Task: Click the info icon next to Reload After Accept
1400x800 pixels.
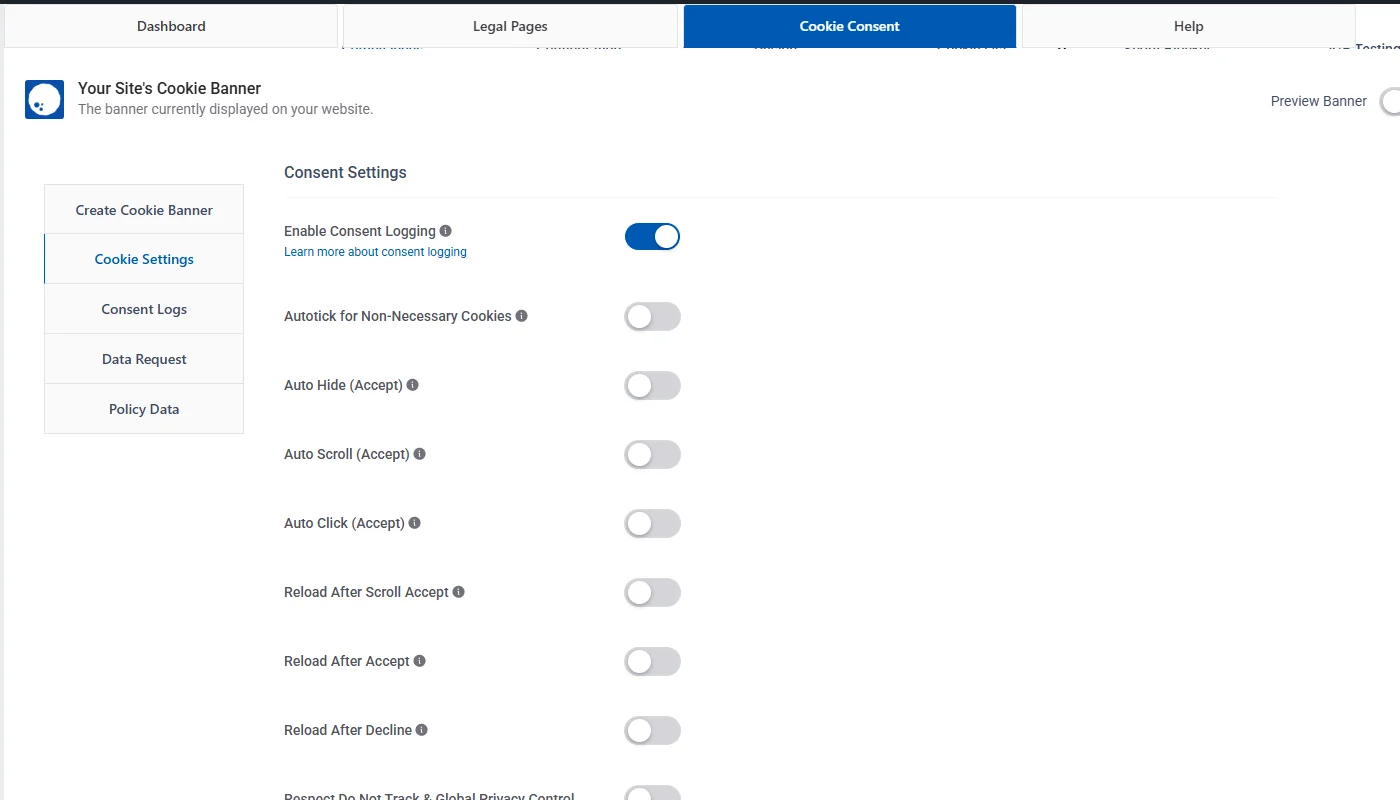Action: [x=420, y=660]
